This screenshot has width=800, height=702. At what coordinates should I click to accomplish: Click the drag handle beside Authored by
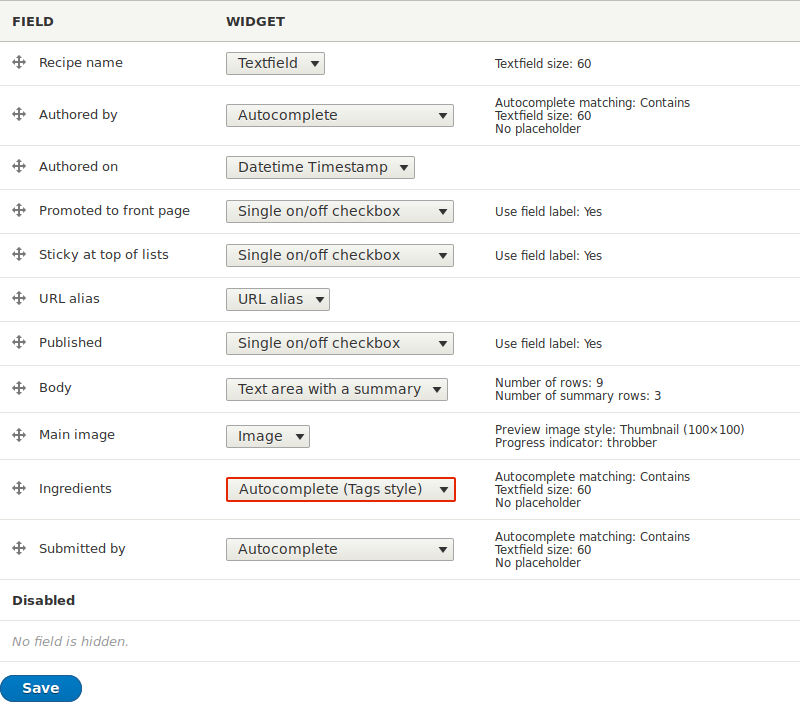(19, 114)
